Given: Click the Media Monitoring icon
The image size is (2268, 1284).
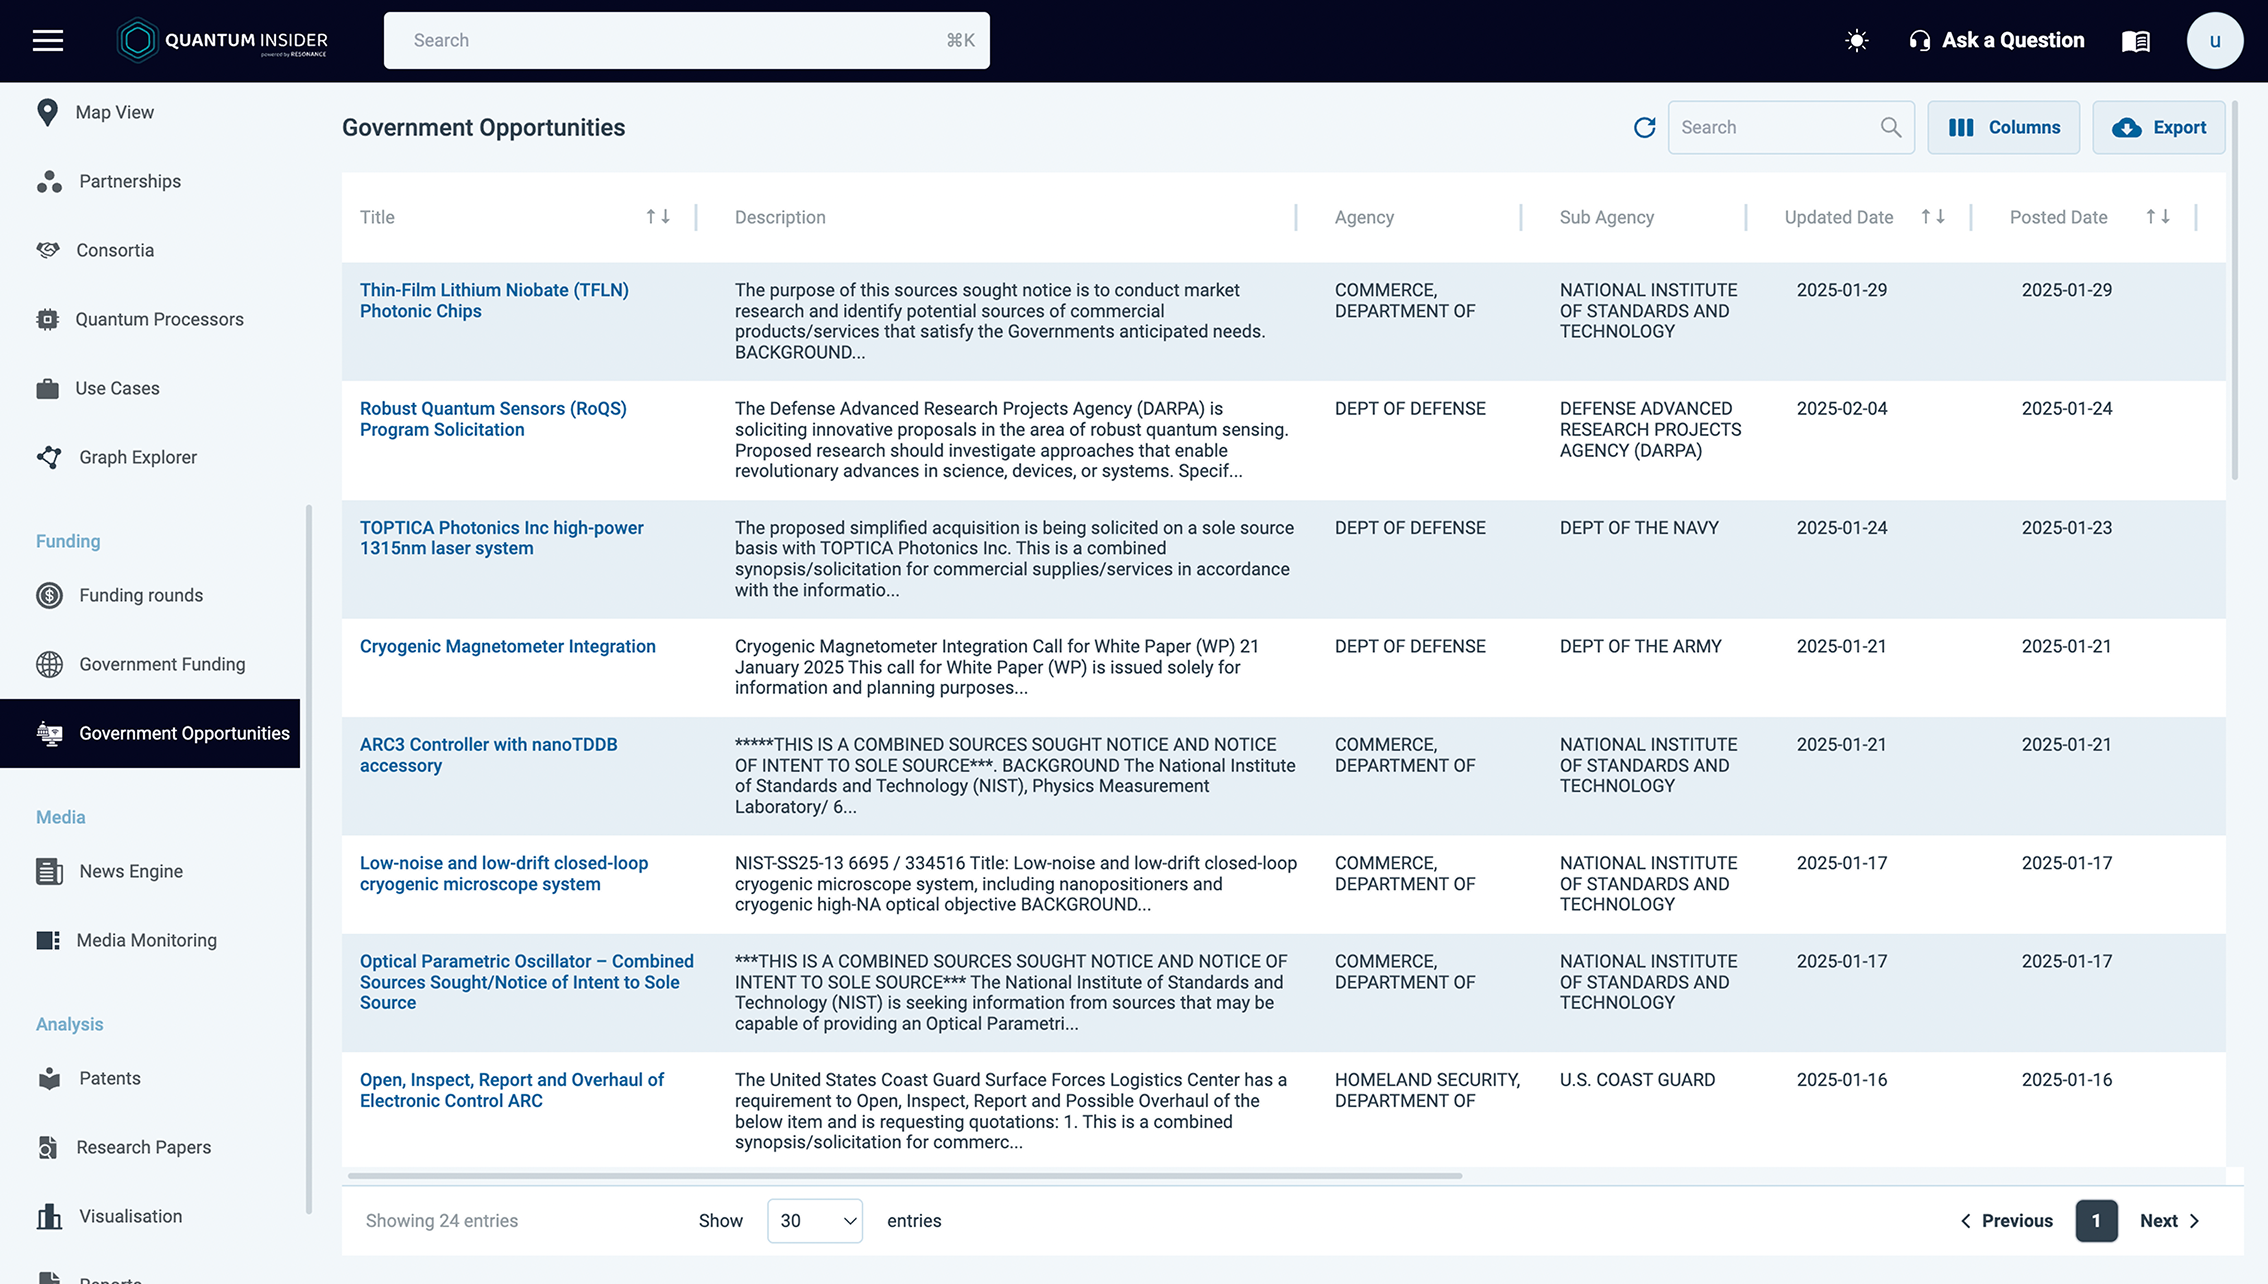Looking at the screenshot, I should point(48,940).
